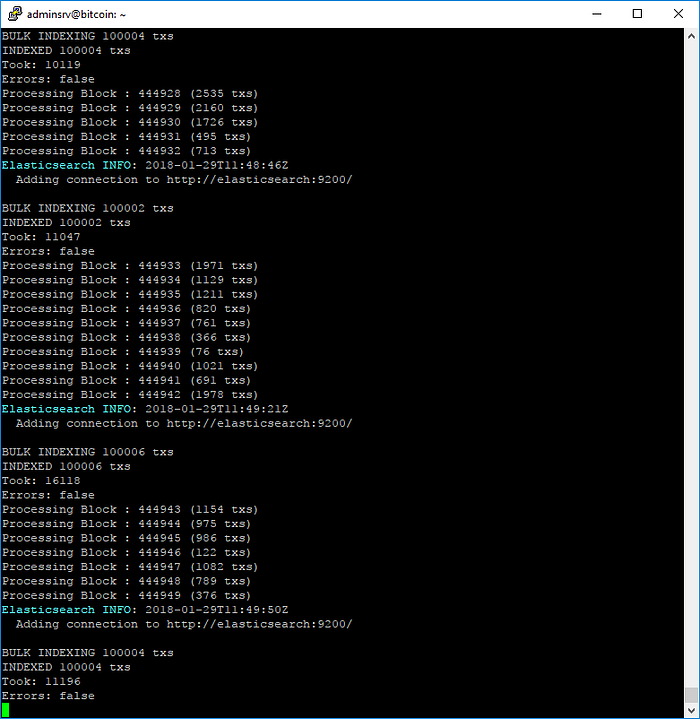
Task: Click Processing Block 444938 line
Action: click(x=127, y=337)
